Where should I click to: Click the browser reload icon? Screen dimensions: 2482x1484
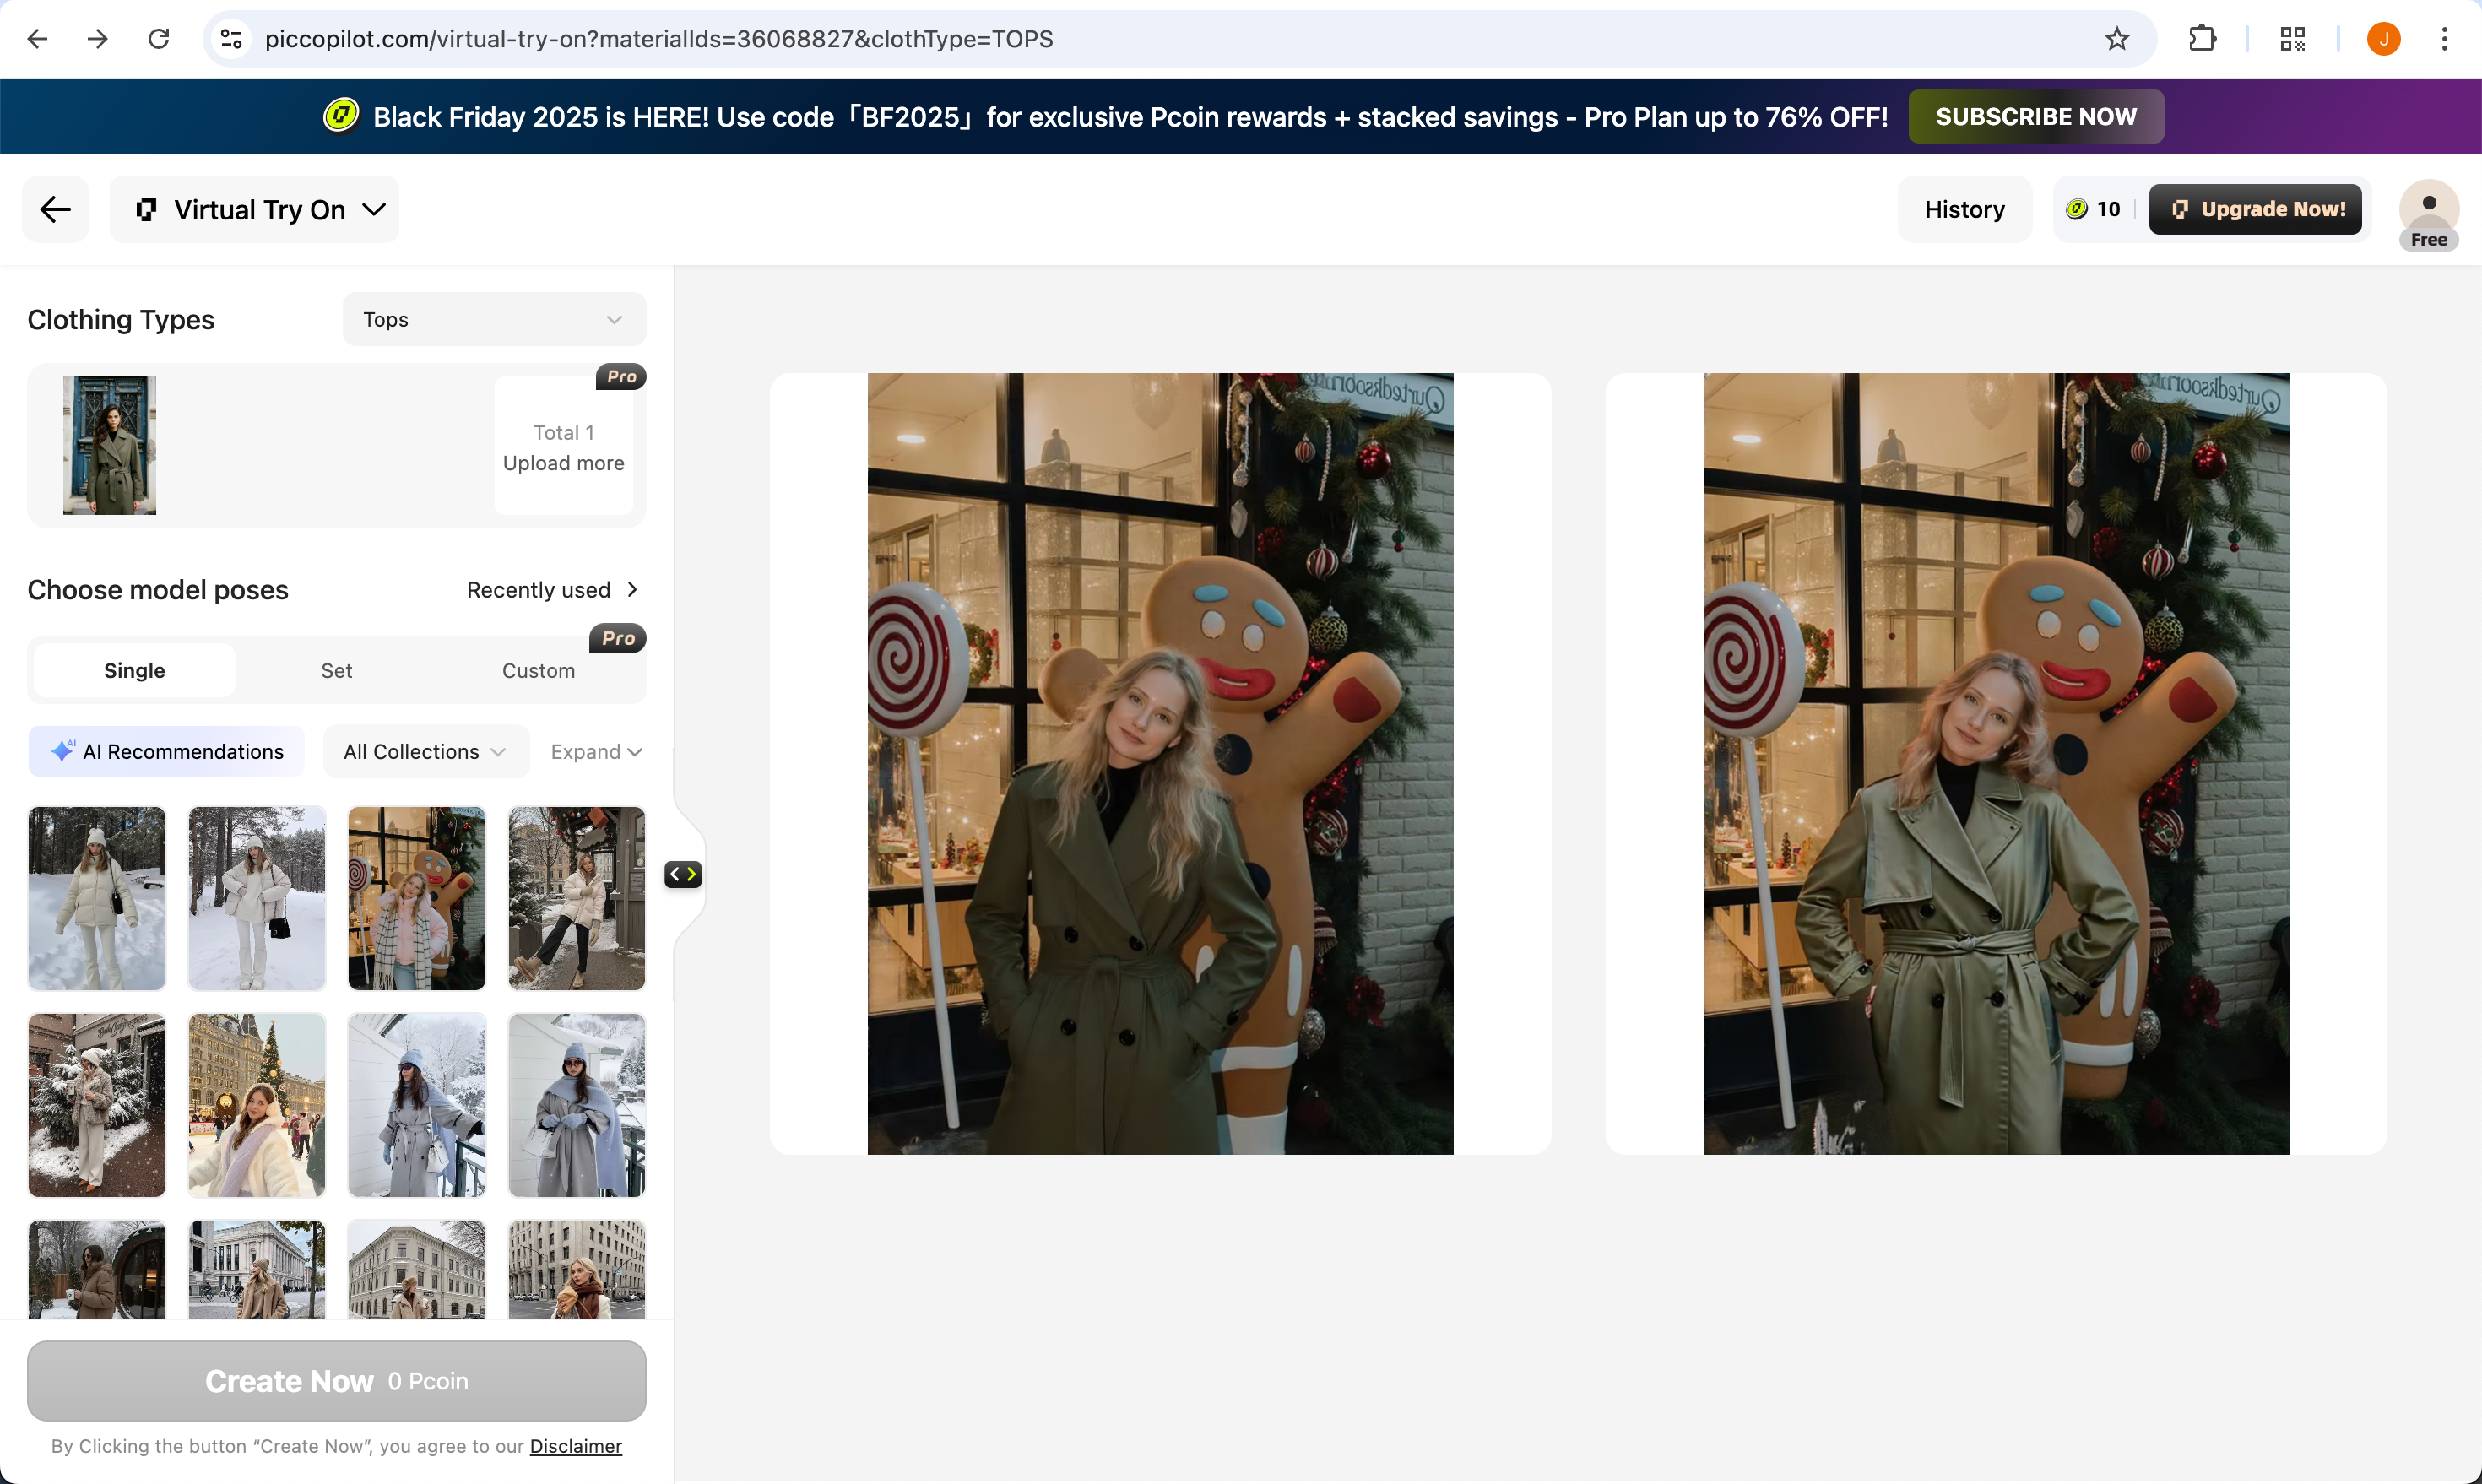click(159, 39)
